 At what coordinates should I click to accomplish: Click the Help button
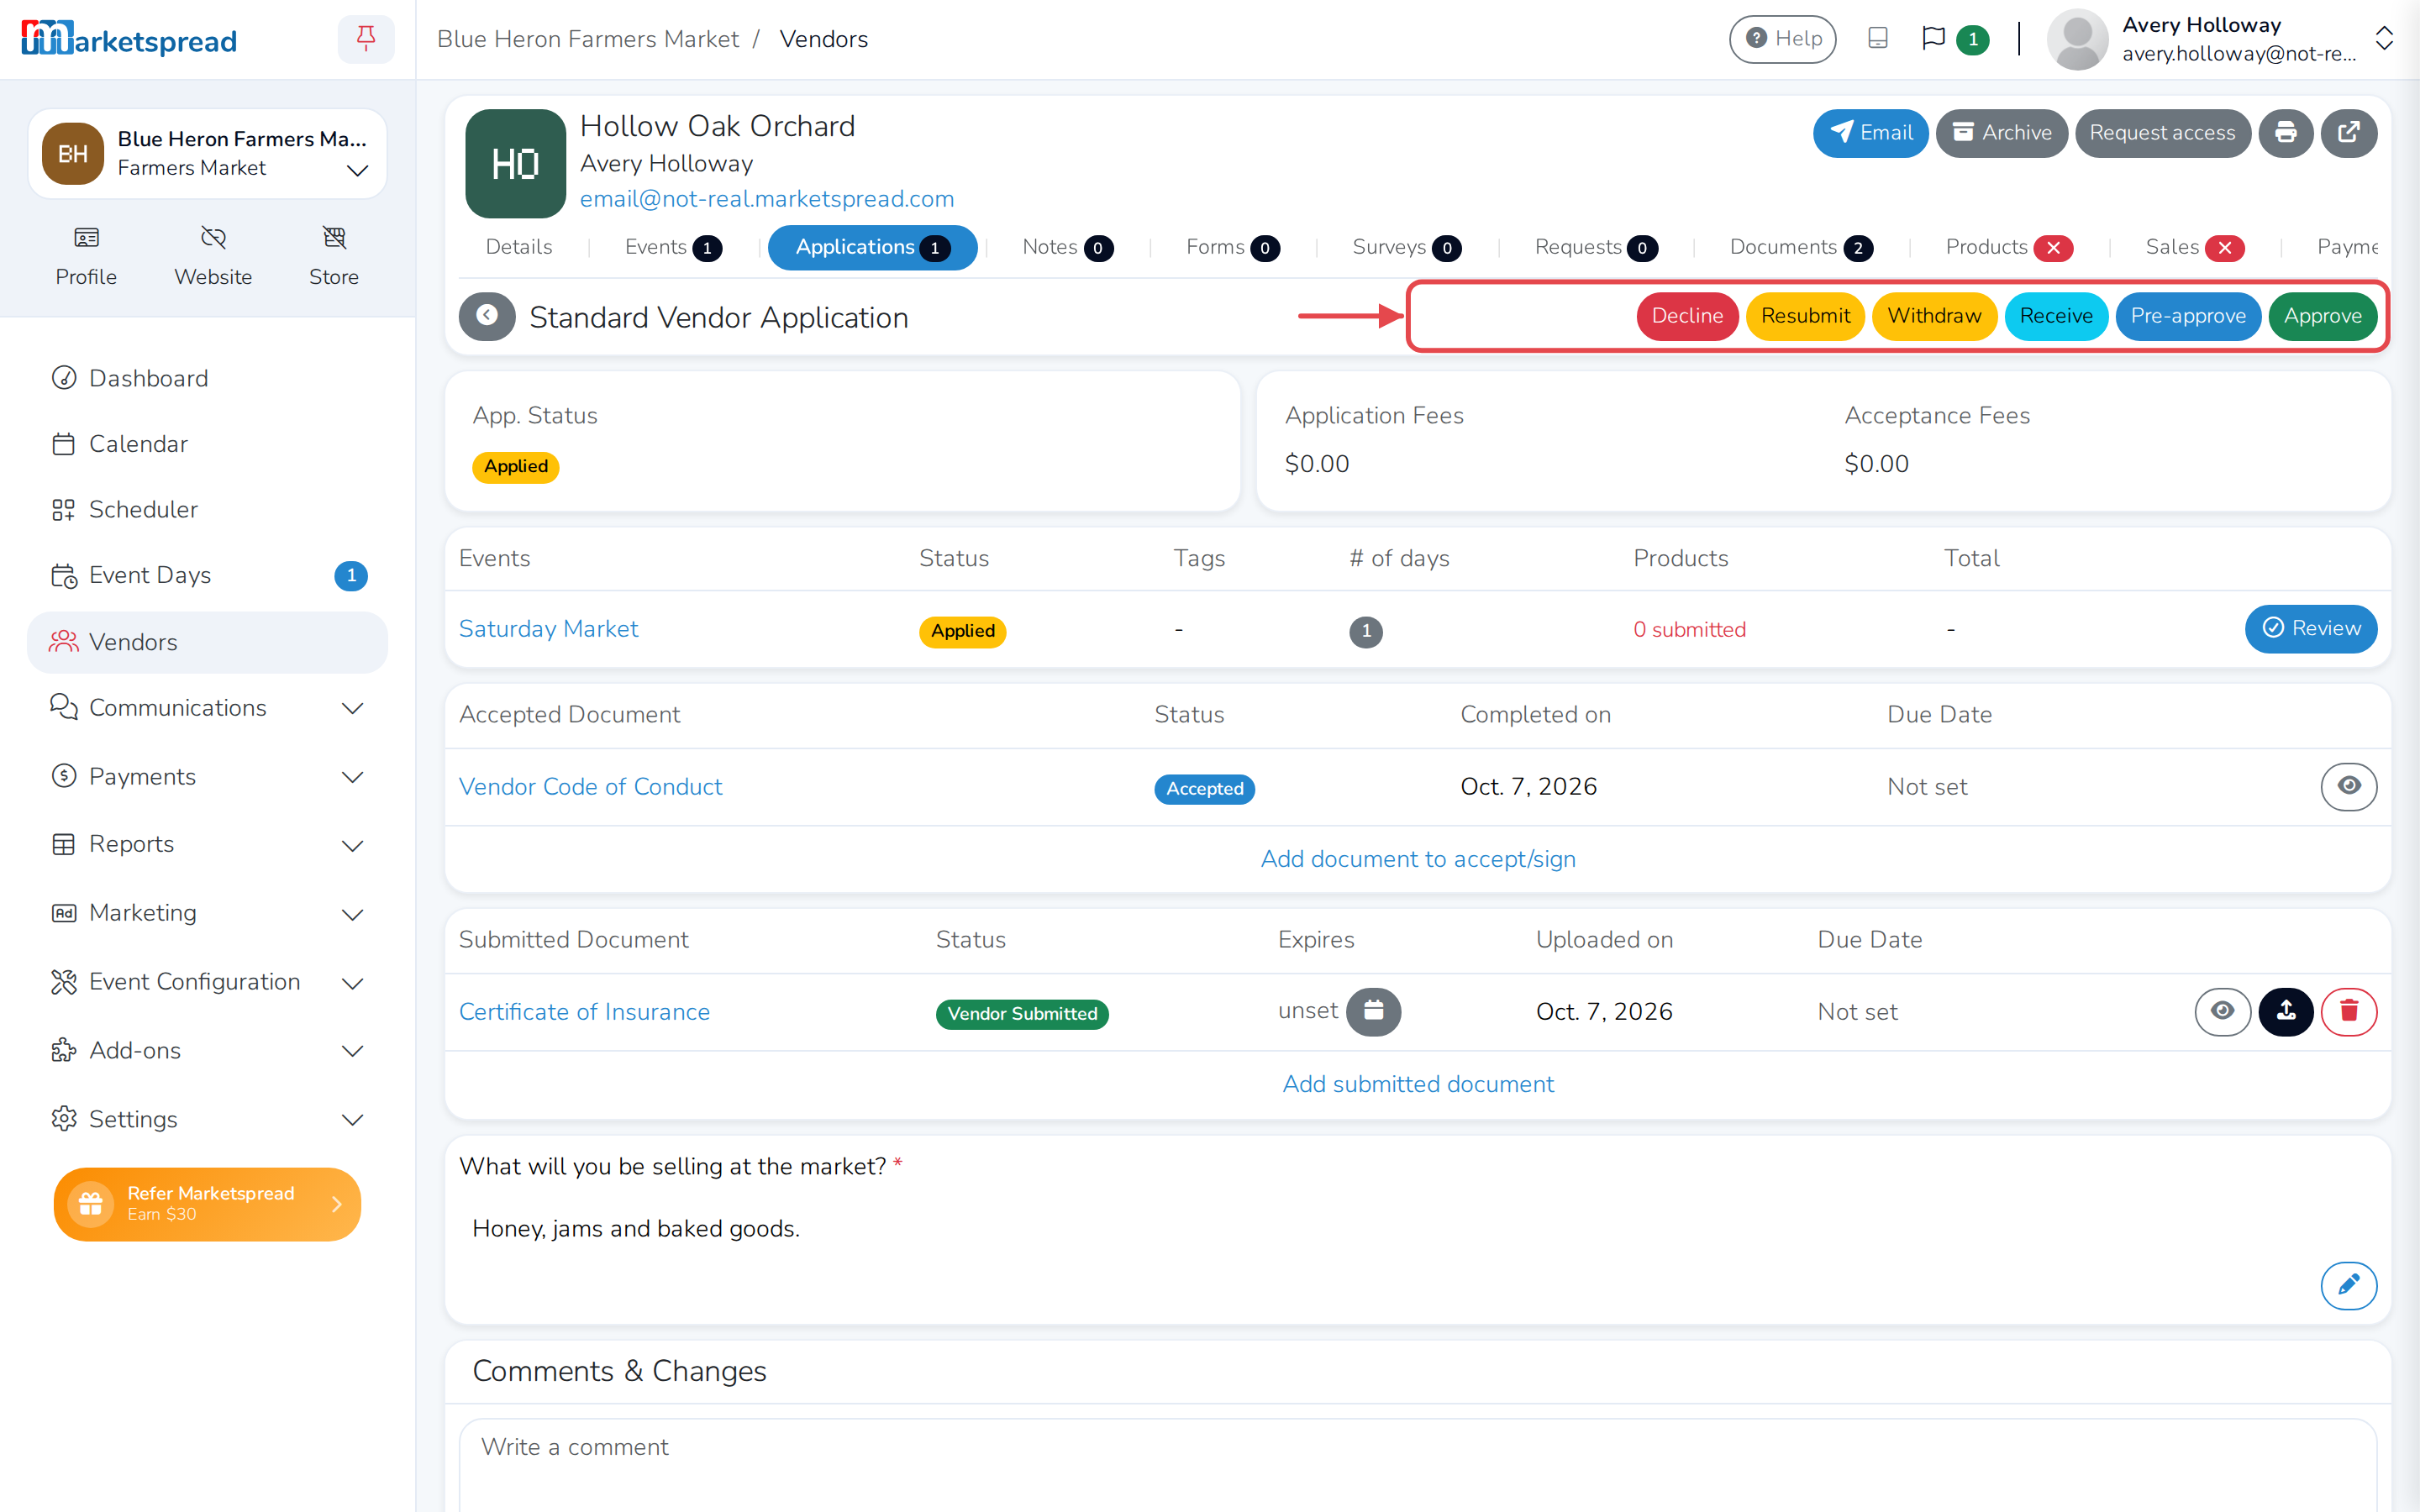coord(1783,39)
